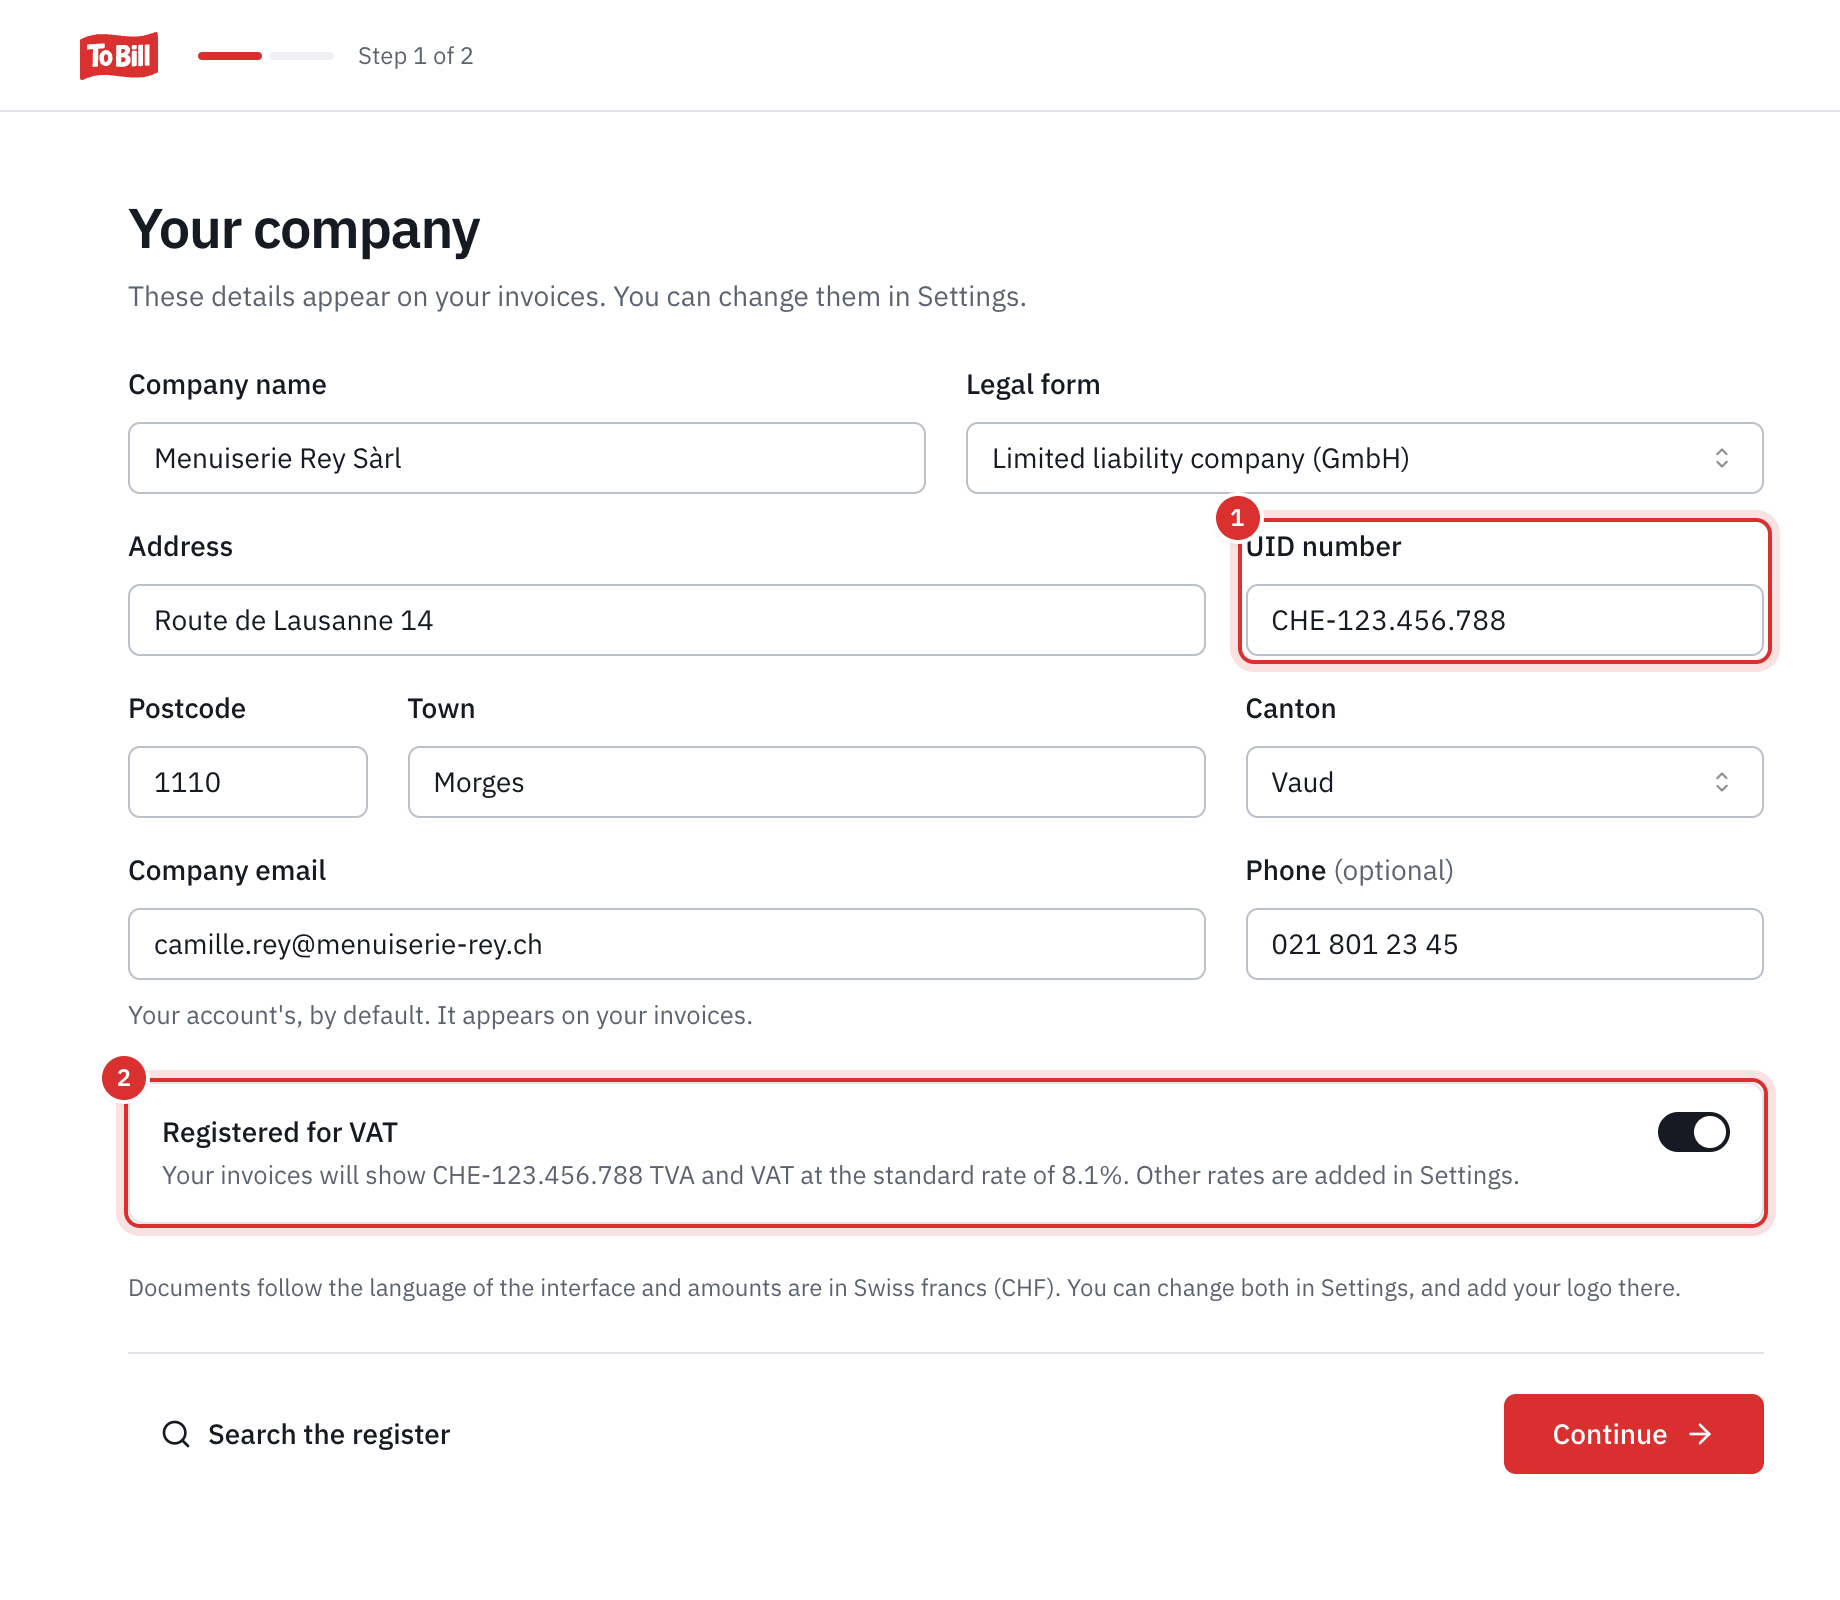The image size is (1840, 1600).
Task: Click the VAT standard rate description text
Action: (x=840, y=1175)
